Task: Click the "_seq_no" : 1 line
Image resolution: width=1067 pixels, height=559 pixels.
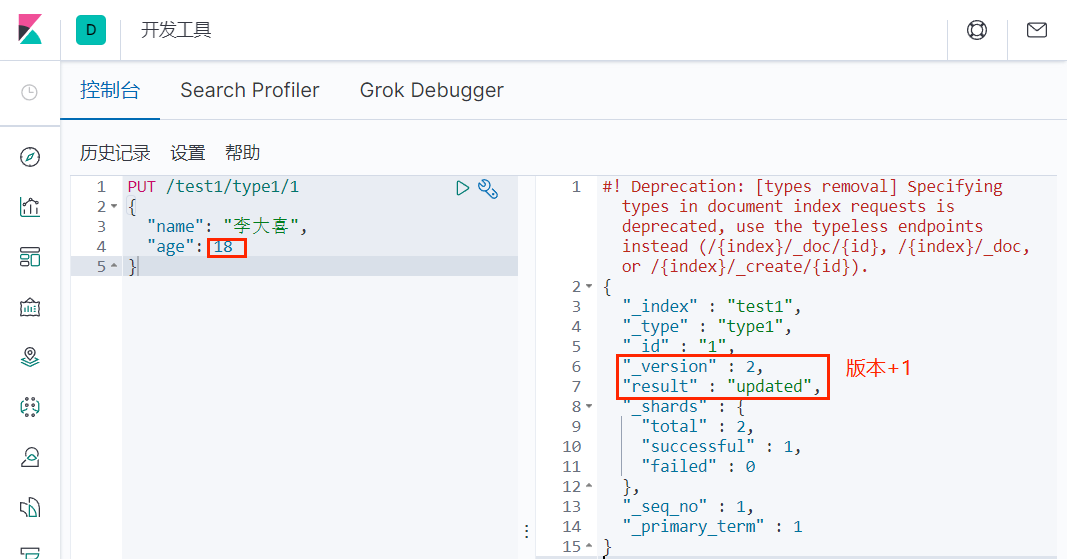Action: click(x=688, y=507)
